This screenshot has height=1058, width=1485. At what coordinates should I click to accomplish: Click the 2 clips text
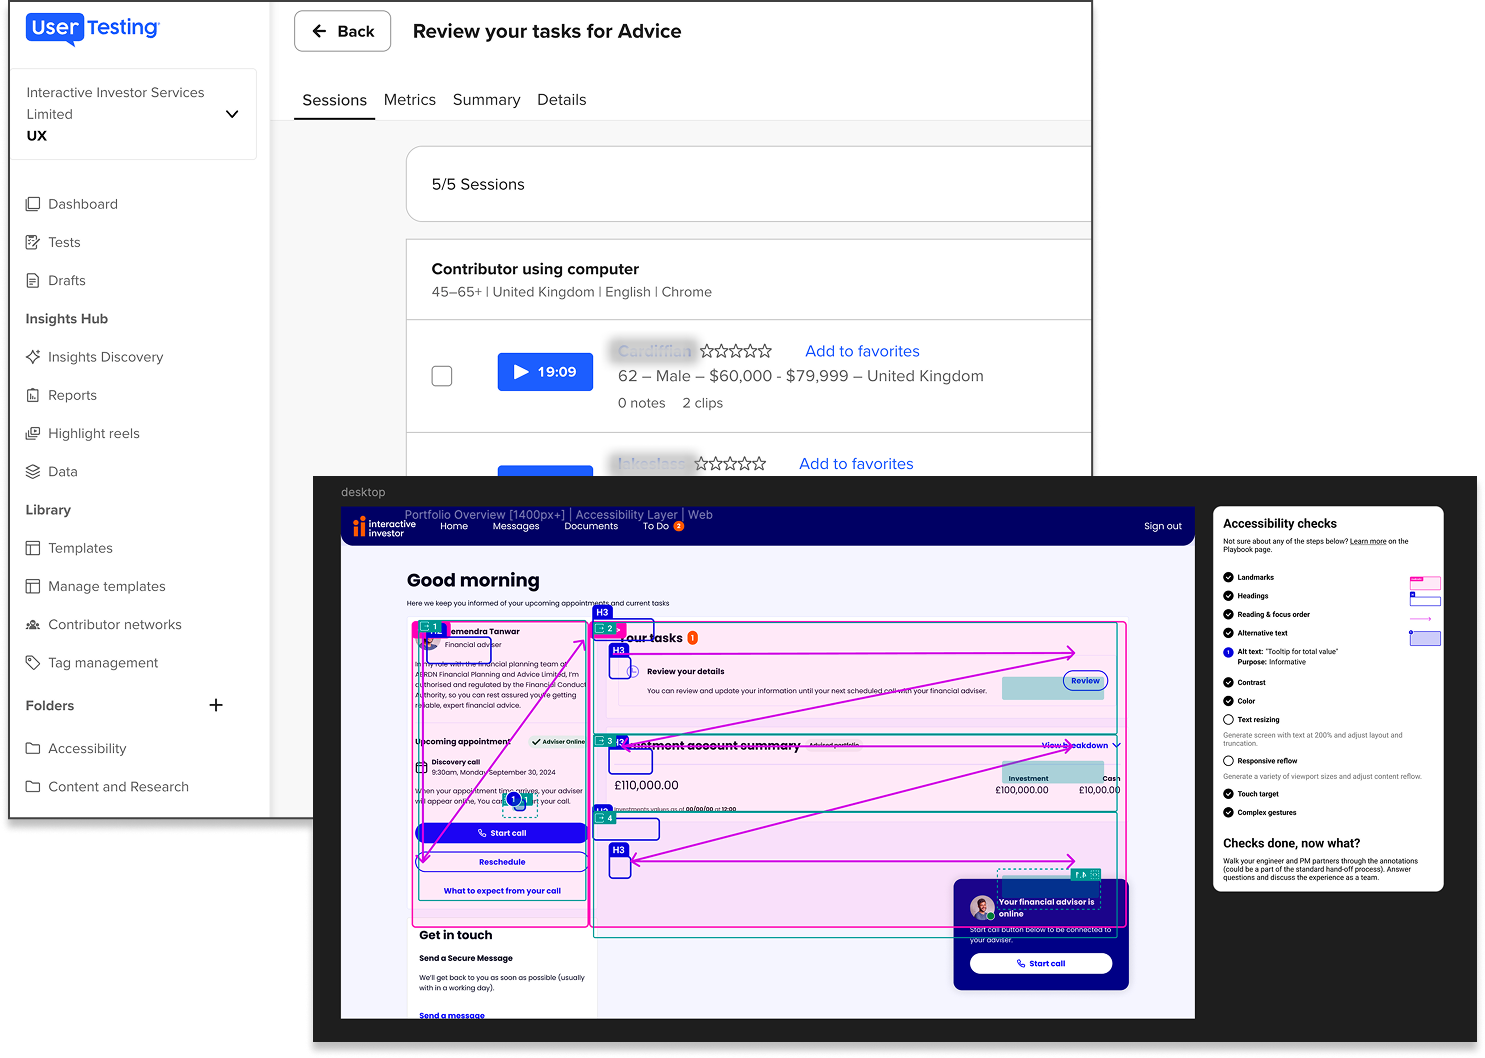[703, 403]
